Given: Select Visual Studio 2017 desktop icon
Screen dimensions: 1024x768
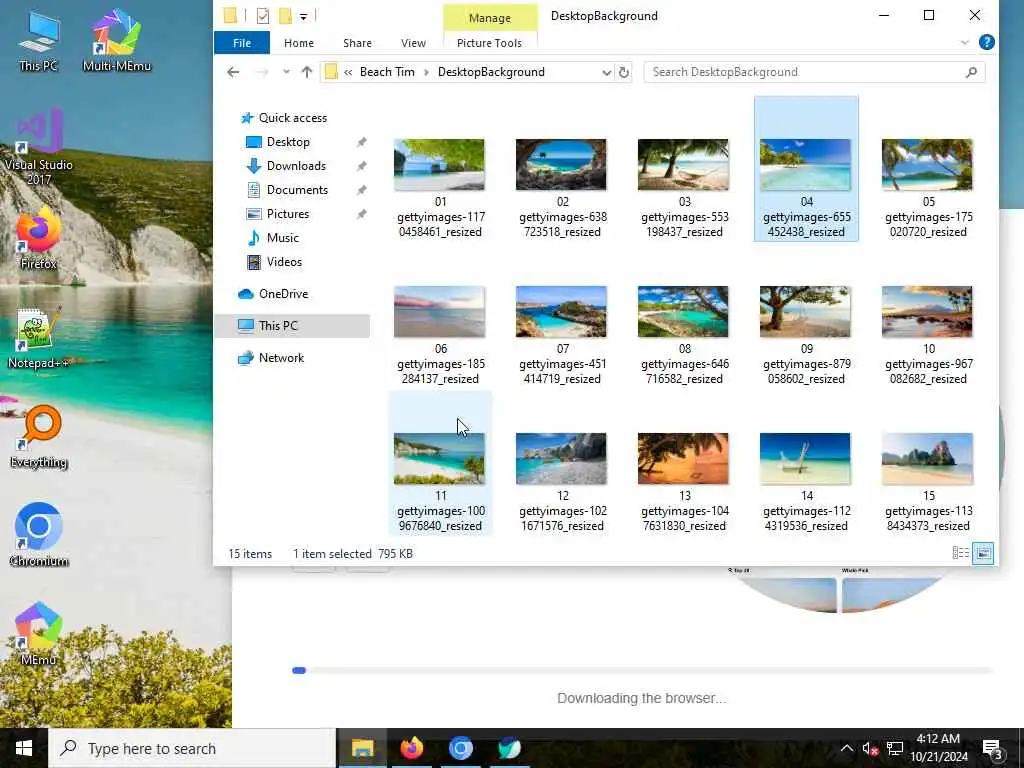Looking at the screenshot, I should pyautogui.click(x=39, y=145).
